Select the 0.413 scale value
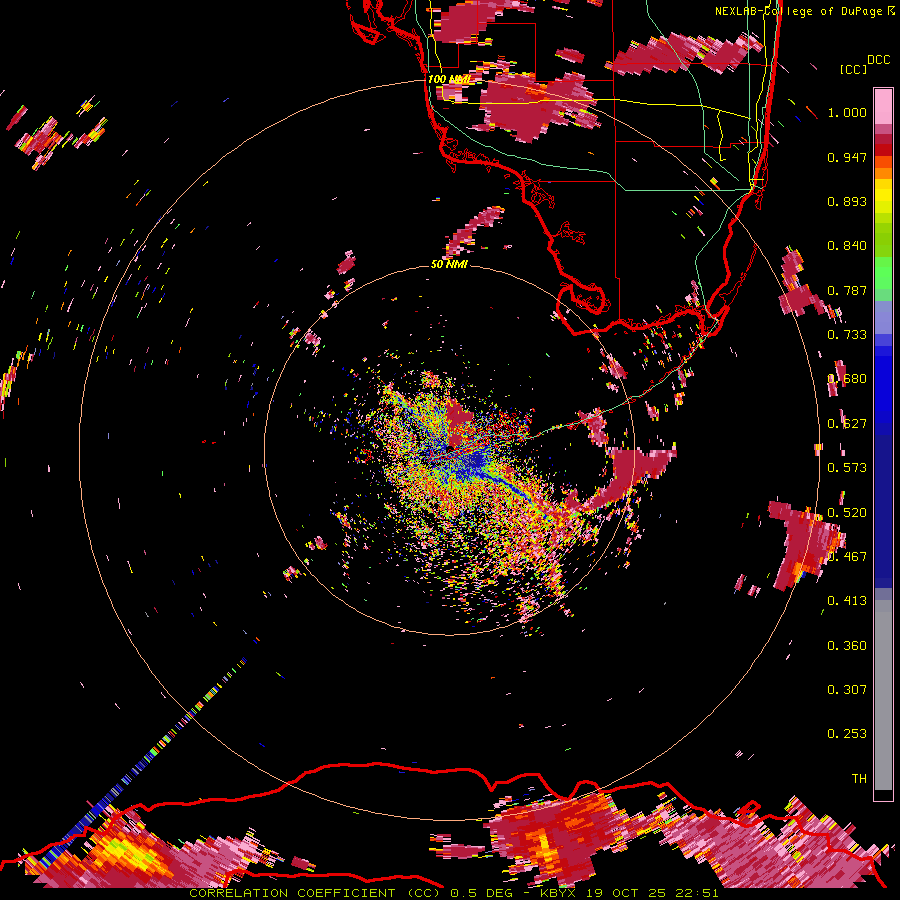Viewport: 900px width, 900px height. pos(847,601)
